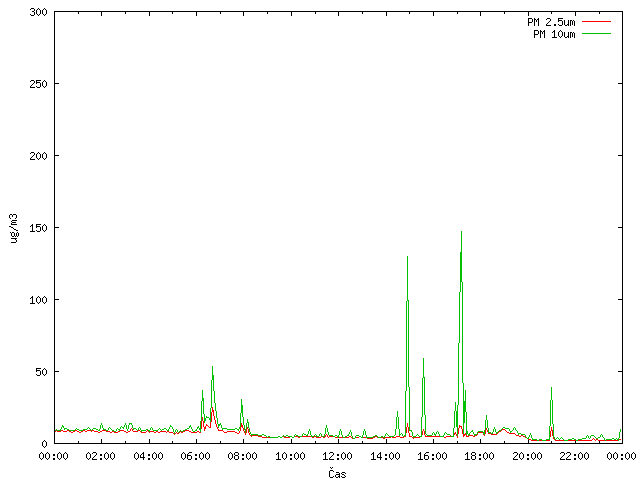
Task: Click the 250 y-axis value
Action: tap(38, 84)
